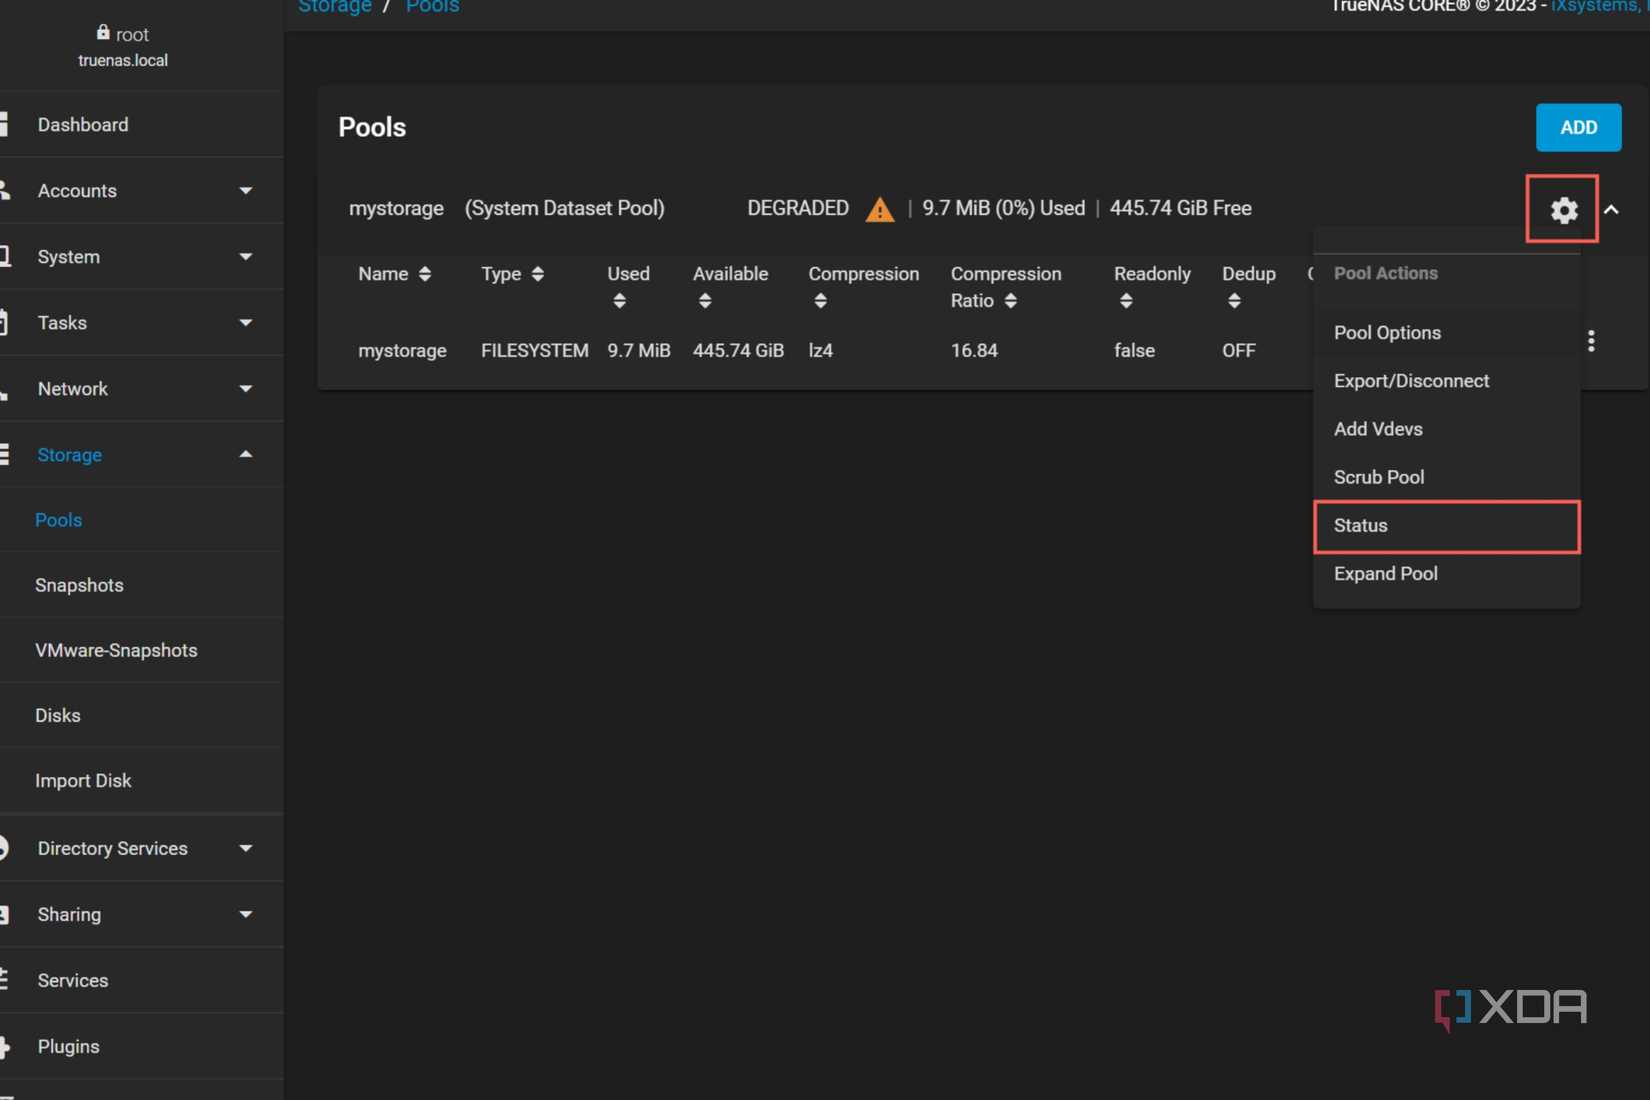The width and height of the screenshot is (1650, 1100).
Task: Sort by the Available column arrows
Action: click(705, 301)
